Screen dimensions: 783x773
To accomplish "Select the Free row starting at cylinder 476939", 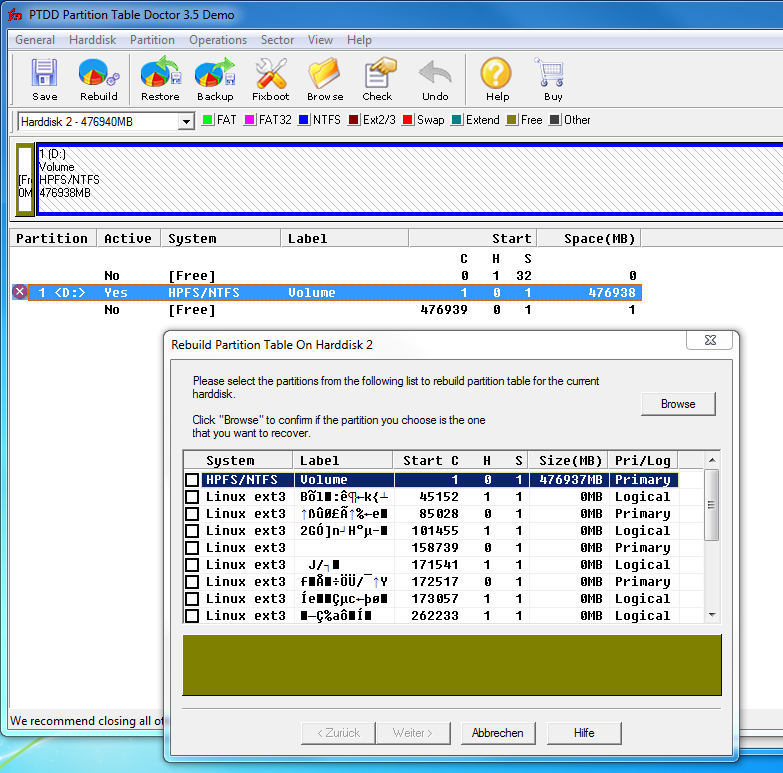I will pos(327,310).
